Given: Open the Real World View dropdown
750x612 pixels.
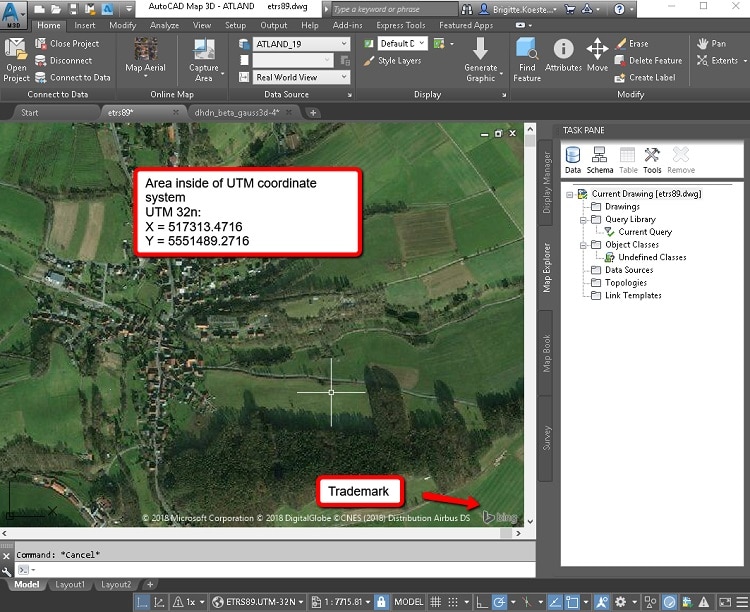Looking at the screenshot, I should tap(301, 77).
